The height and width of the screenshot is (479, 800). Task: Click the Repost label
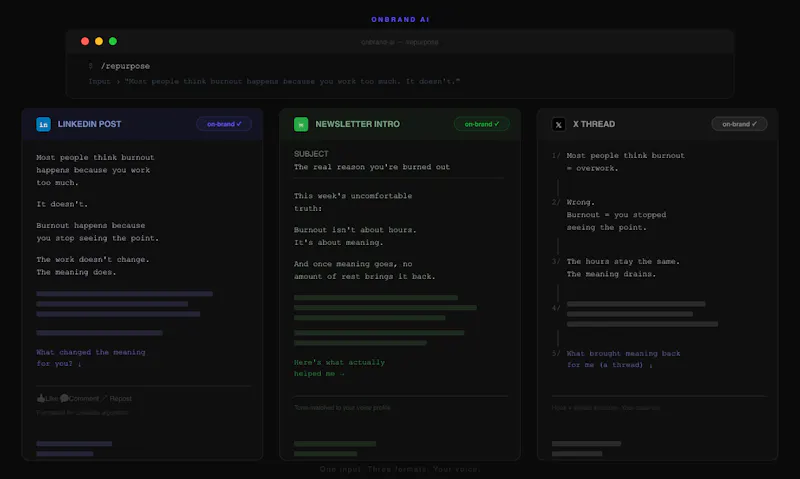click(x=120, y=398)
